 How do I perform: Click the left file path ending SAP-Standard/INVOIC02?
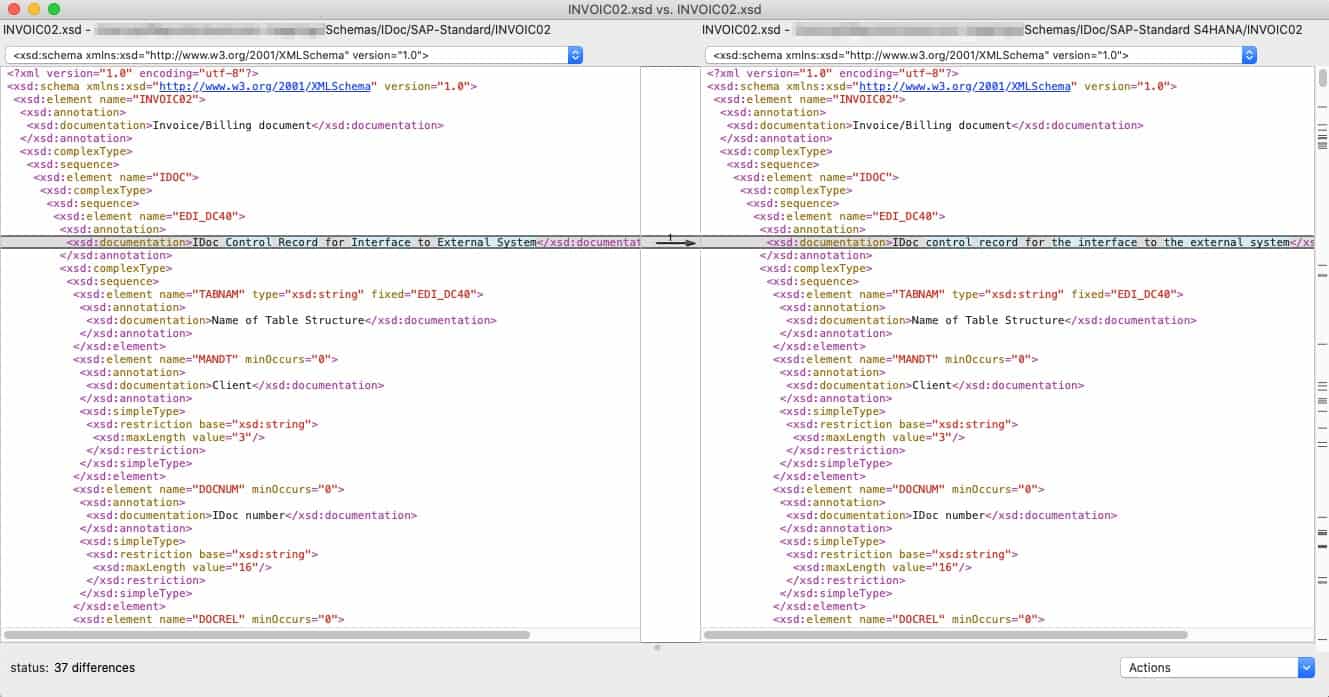click(x=277, y=30)
